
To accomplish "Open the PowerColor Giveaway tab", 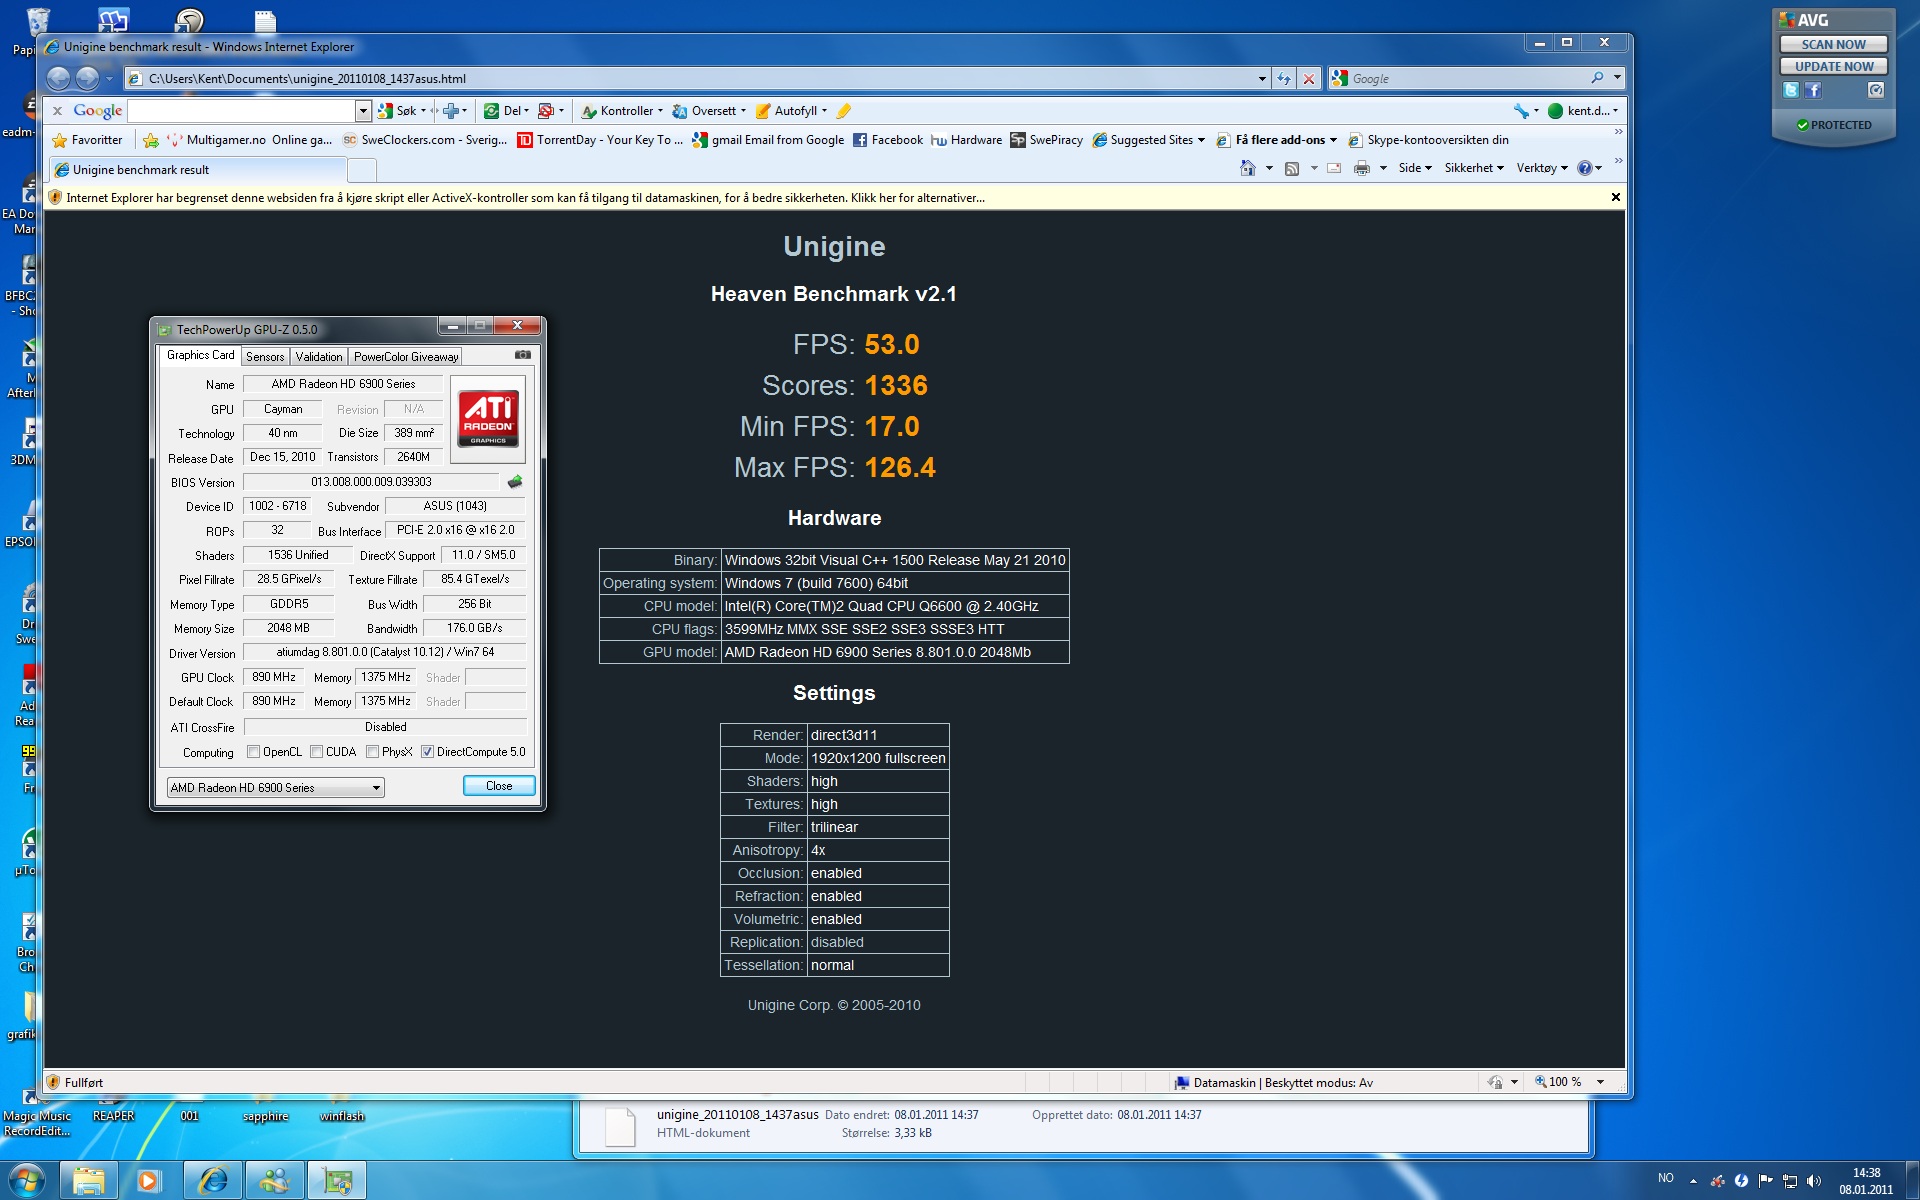I will click(x=406, y=357).
